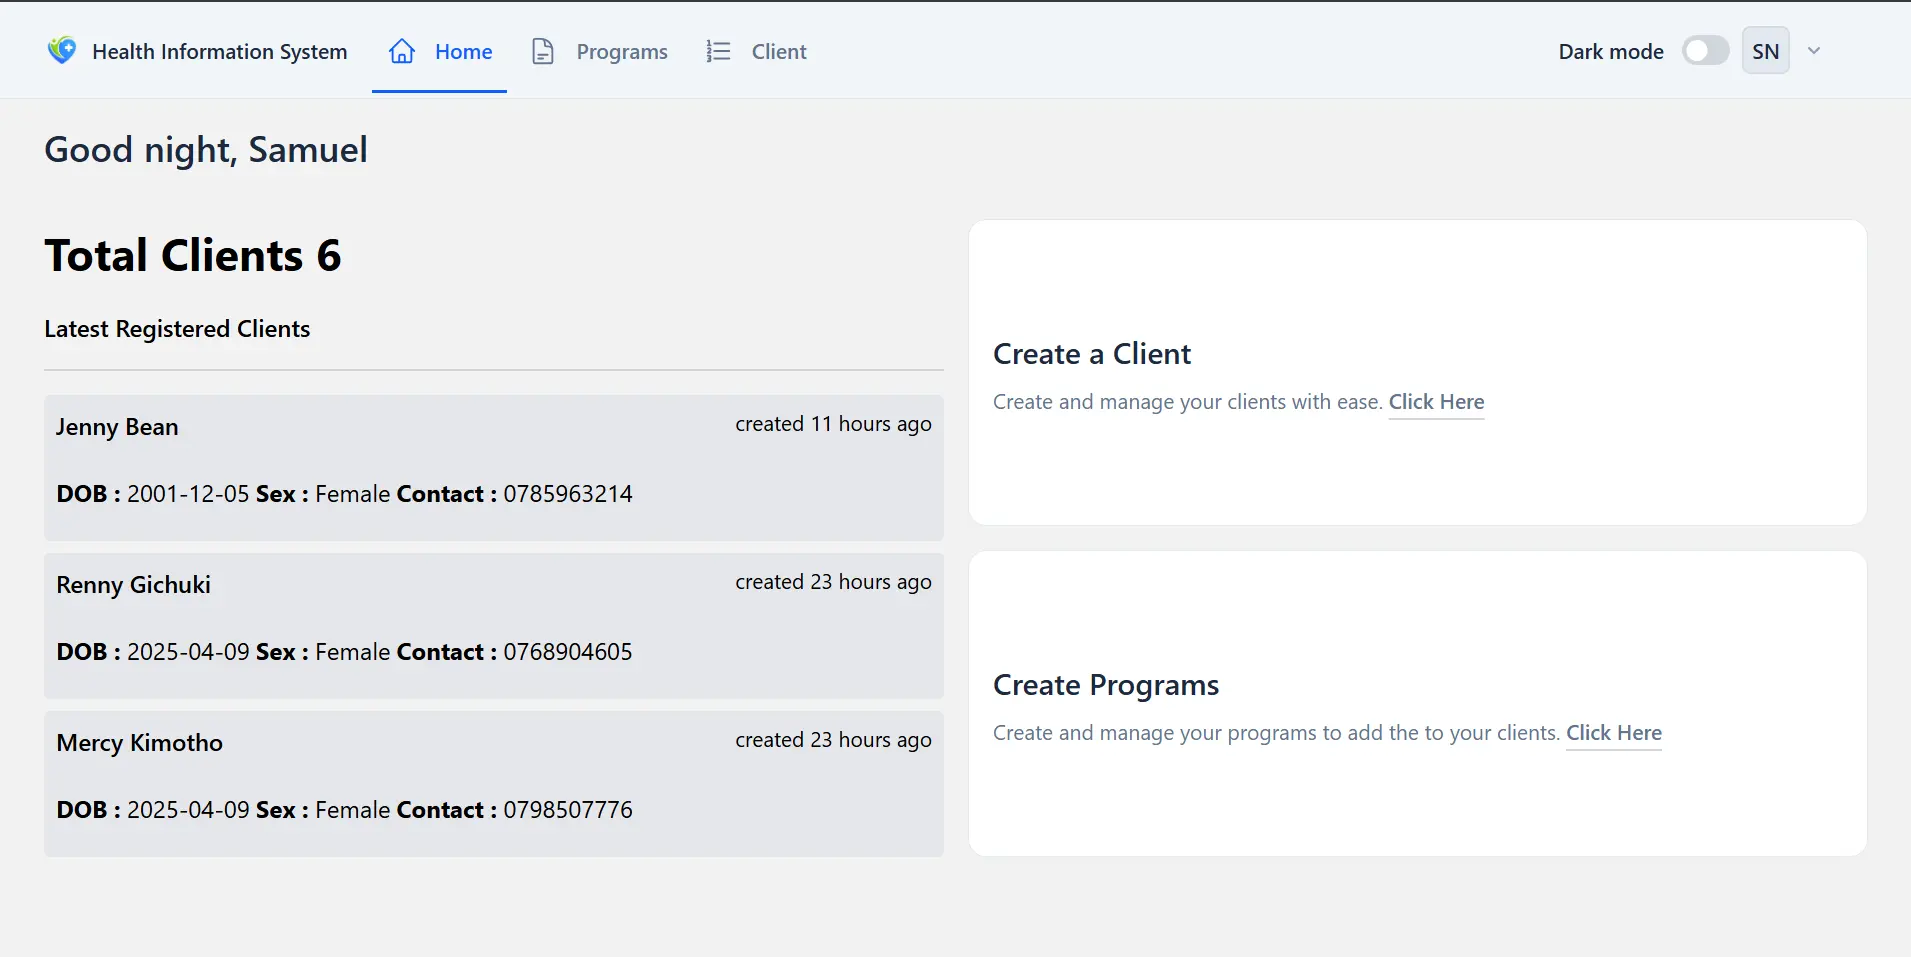Click Jenny Bean's created 11 hours ago timestamp
The image size is (1911, 957).
pyautogui.click(x=833, y=424)
